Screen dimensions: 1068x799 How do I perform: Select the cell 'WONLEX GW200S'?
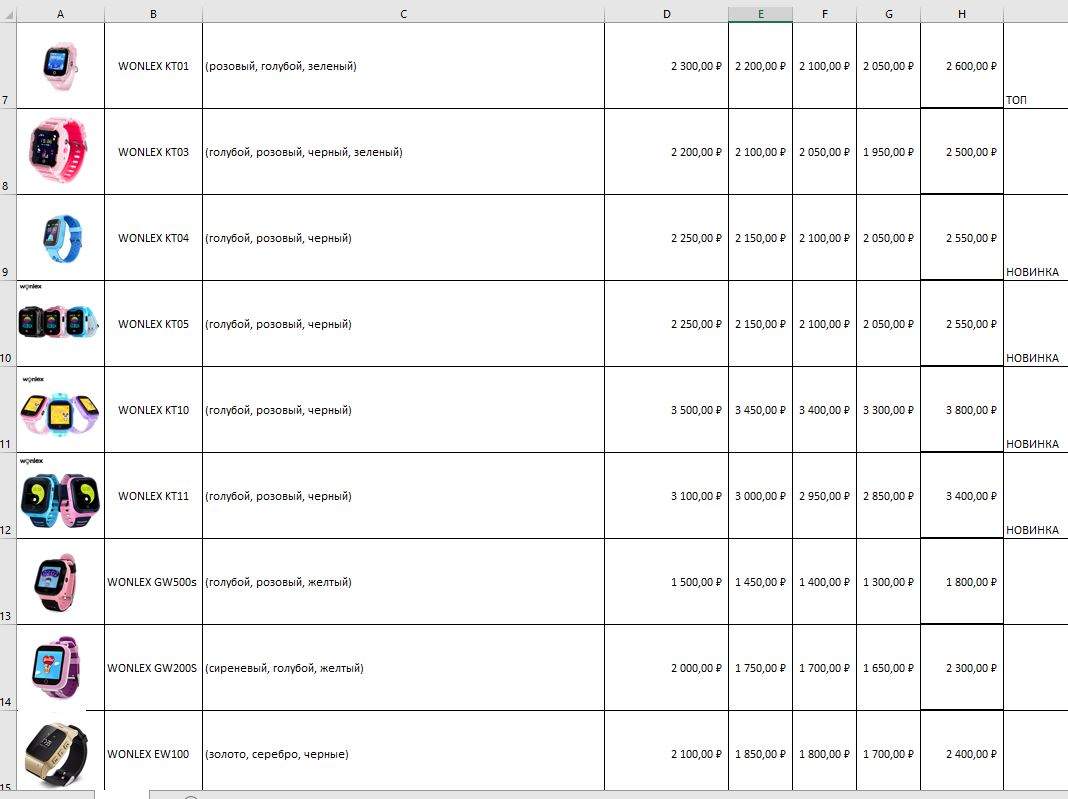pos(153,668)
